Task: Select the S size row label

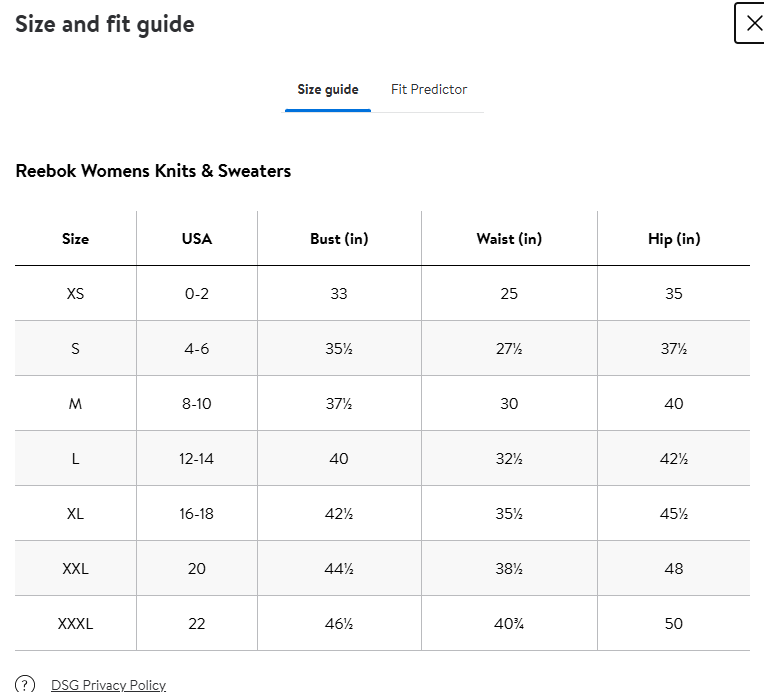Action: pyautogui.click(x=75, y=349)
